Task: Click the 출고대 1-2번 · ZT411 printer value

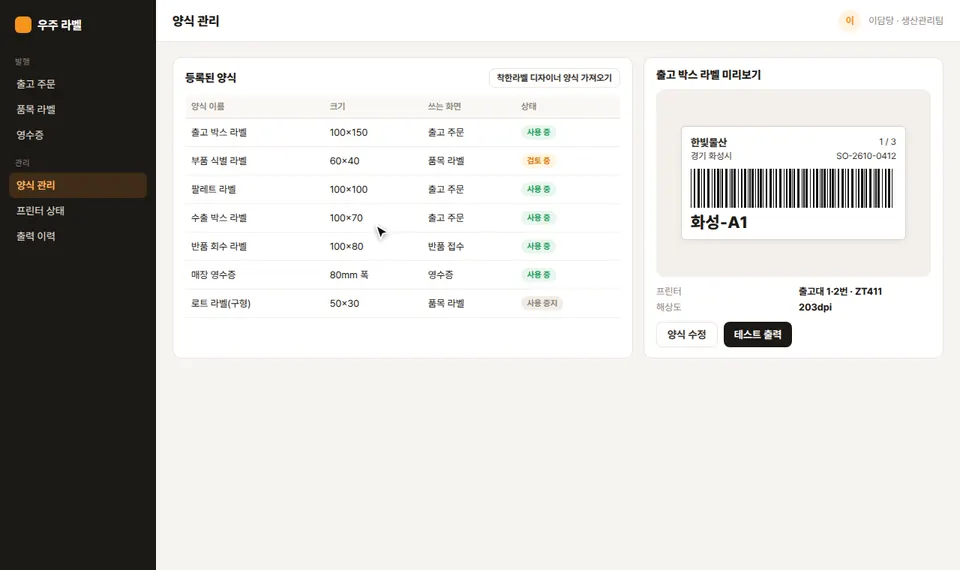Action: coord(840,291)
